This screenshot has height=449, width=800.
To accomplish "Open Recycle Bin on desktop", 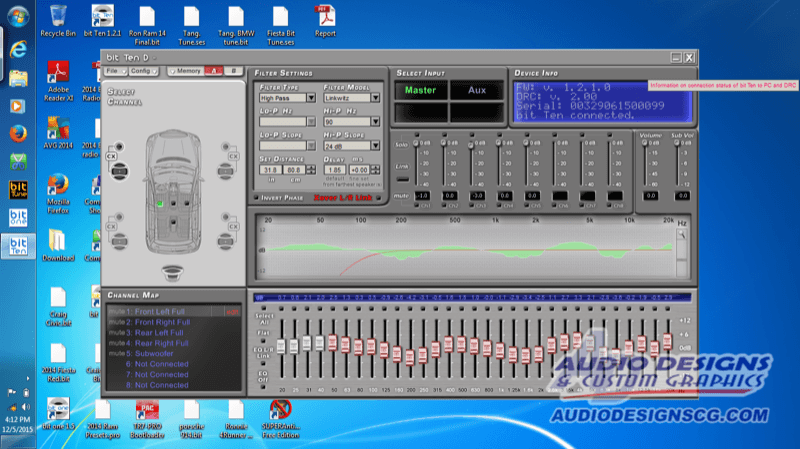I will click(x=58, y=20).
